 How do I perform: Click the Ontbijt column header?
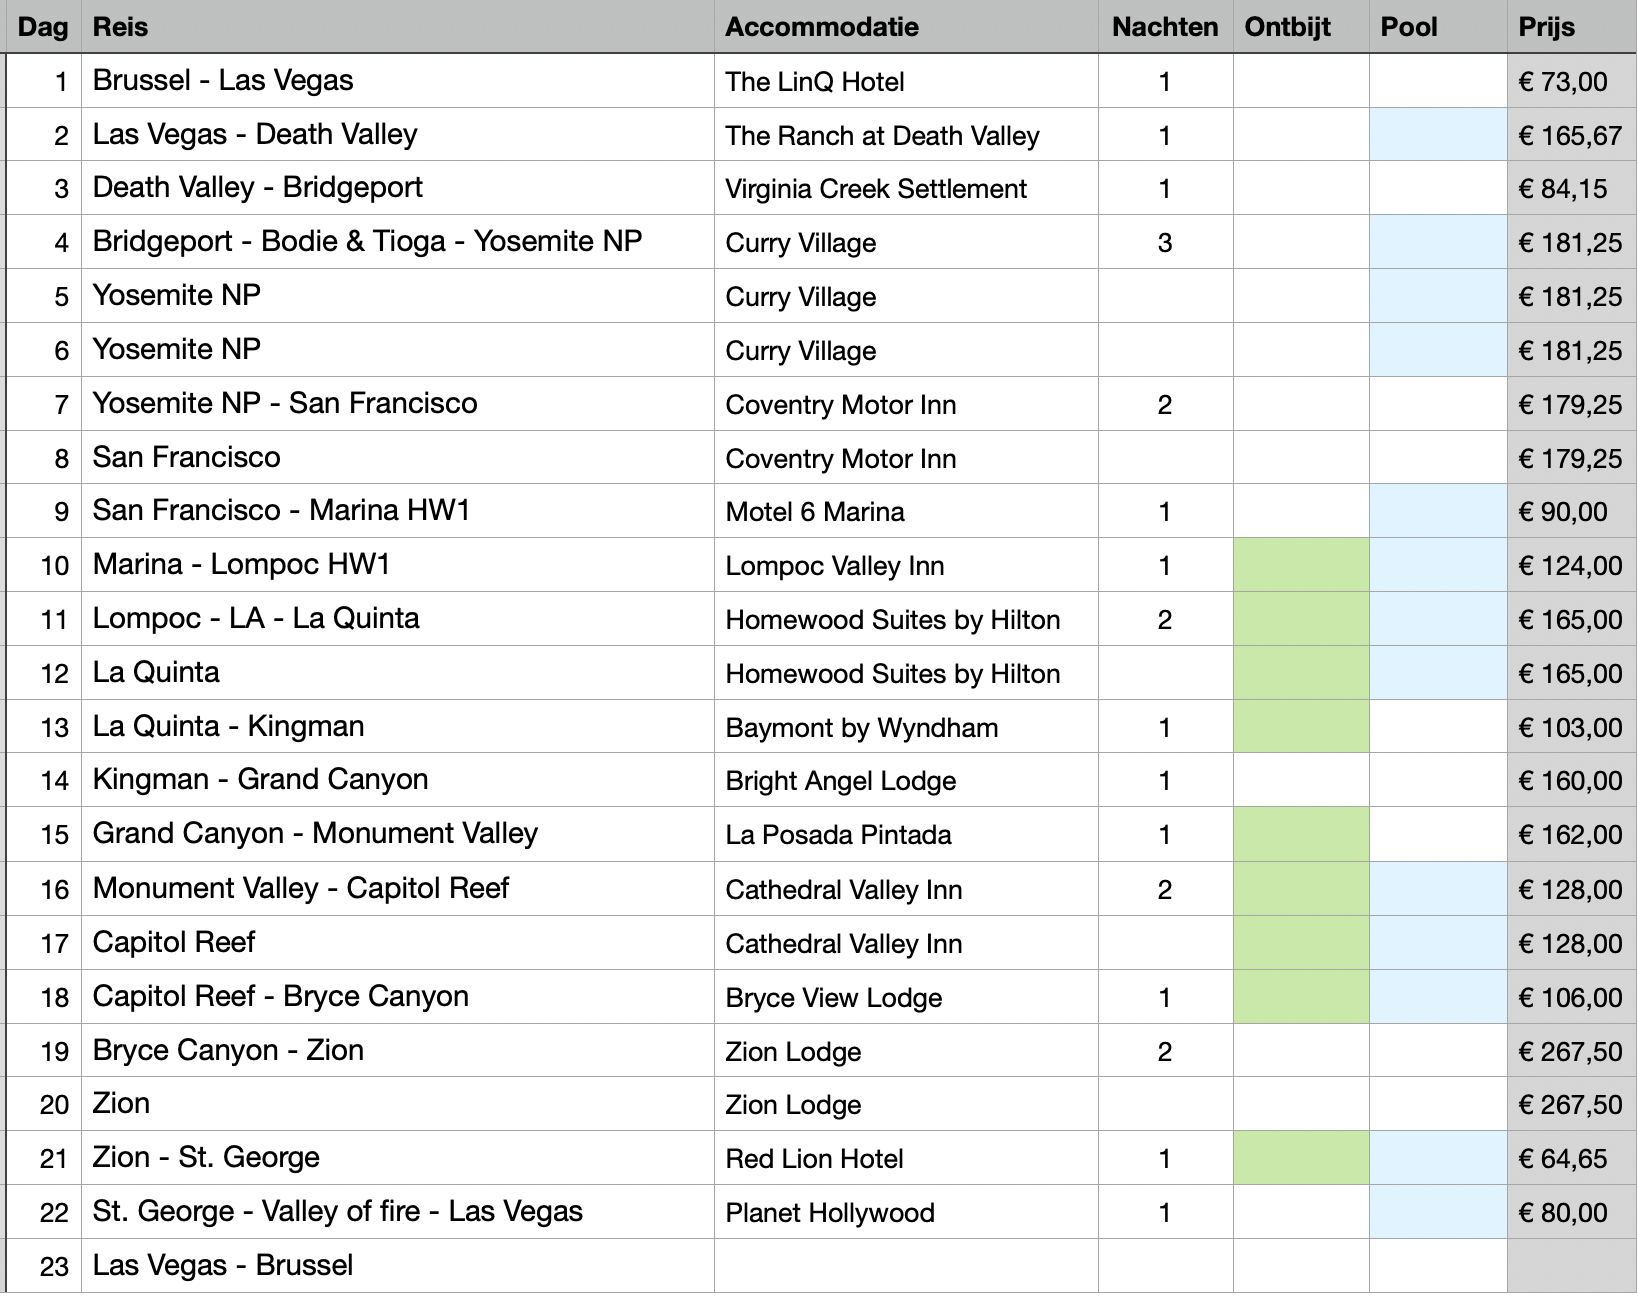coord(1287,27)
